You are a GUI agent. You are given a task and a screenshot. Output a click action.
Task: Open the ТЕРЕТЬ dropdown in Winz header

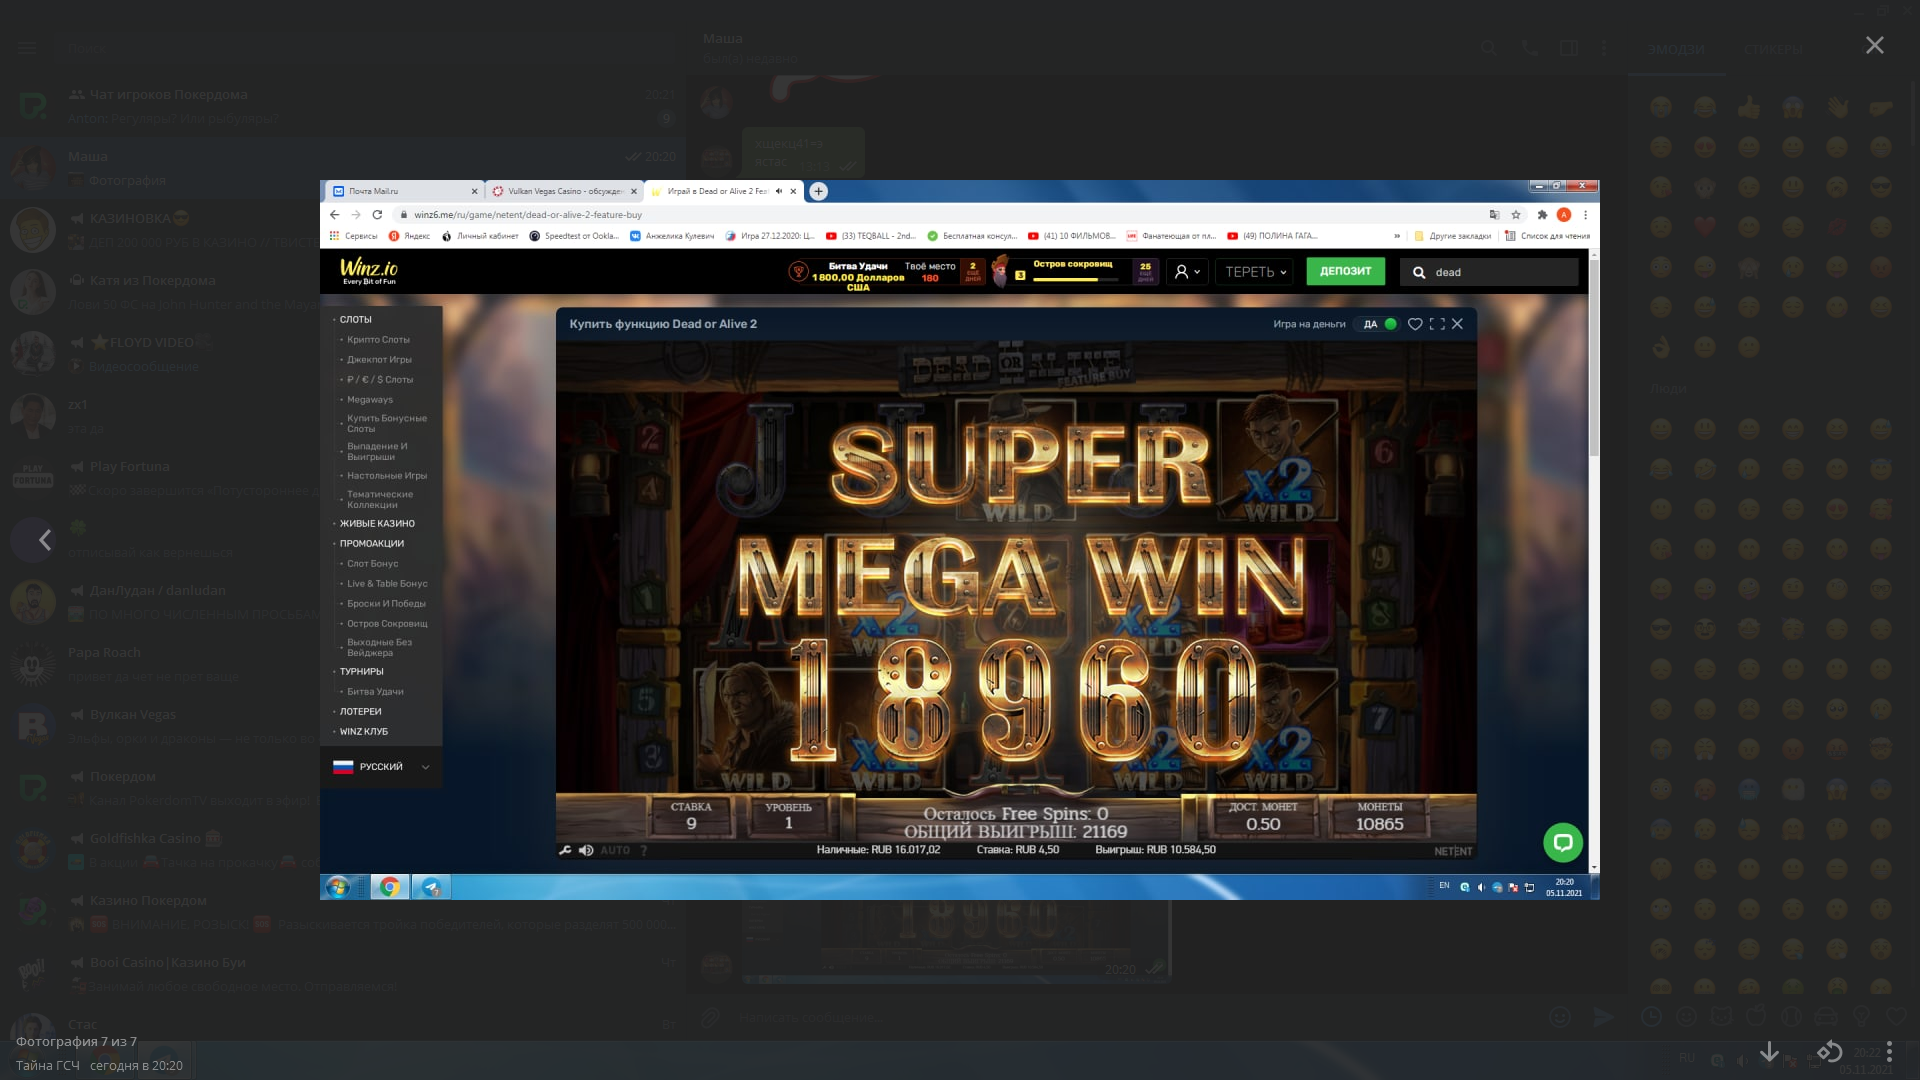pyautogui.click(x=1256, y=272)
